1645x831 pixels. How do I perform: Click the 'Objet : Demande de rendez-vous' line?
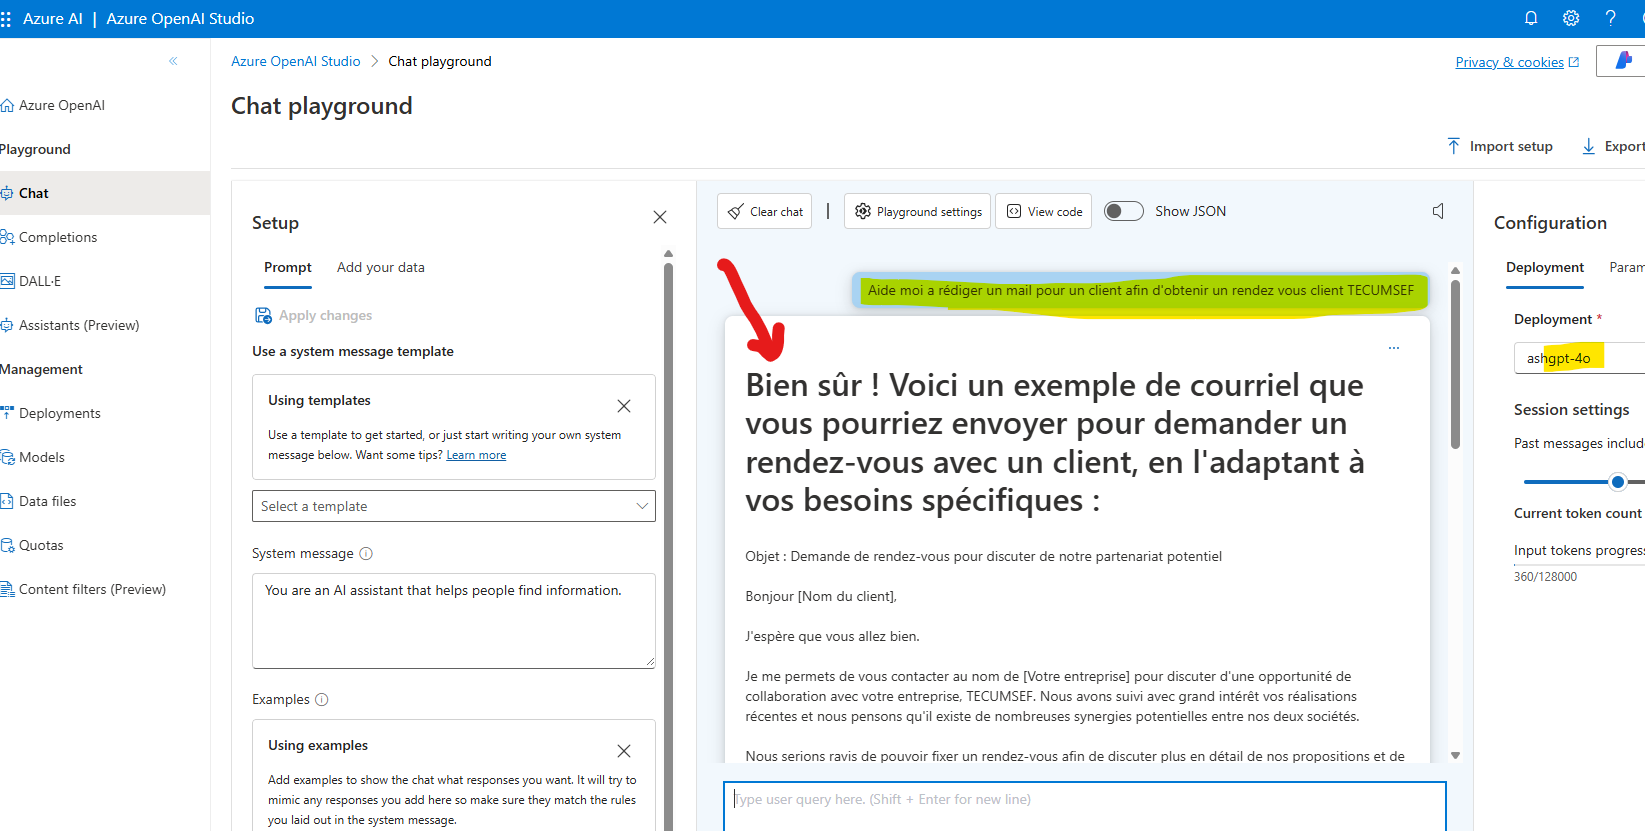pos(983,556)
